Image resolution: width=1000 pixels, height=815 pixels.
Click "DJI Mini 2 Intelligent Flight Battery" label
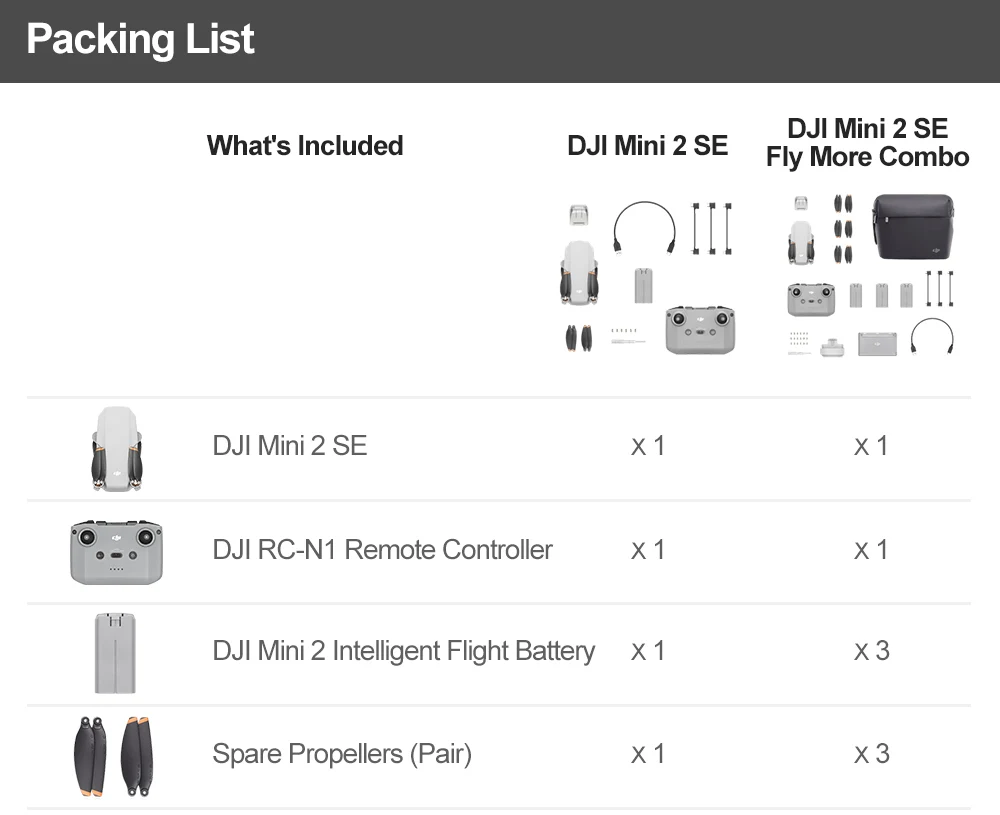[x=403, y=651]
